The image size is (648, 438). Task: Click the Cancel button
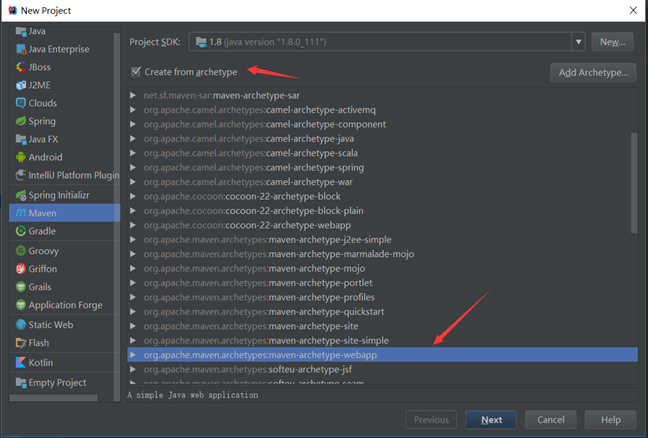[550, 420]
